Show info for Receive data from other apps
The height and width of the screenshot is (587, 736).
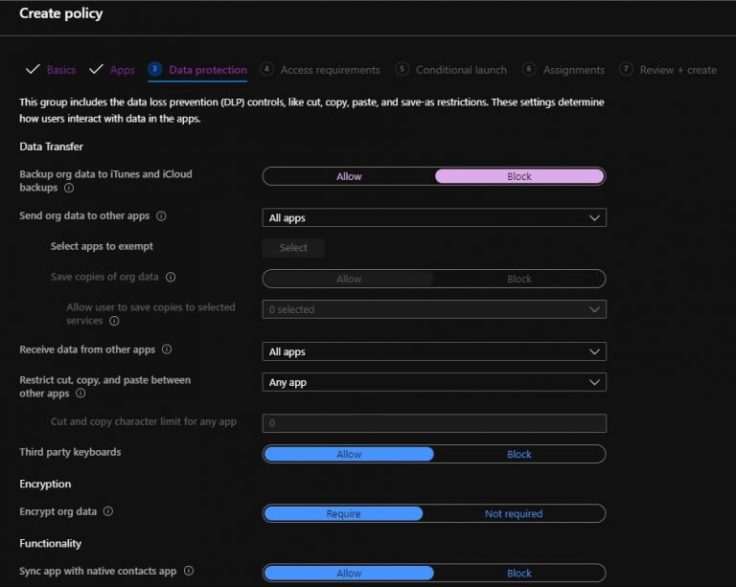pos(167,350)
